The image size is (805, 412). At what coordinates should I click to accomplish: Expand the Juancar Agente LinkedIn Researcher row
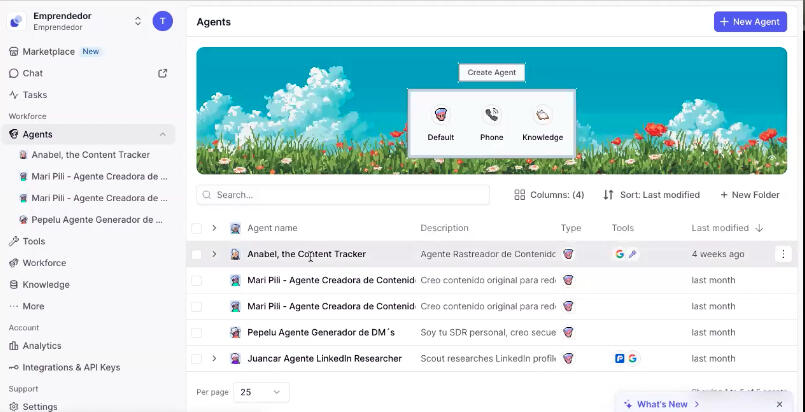pos(214,358)
